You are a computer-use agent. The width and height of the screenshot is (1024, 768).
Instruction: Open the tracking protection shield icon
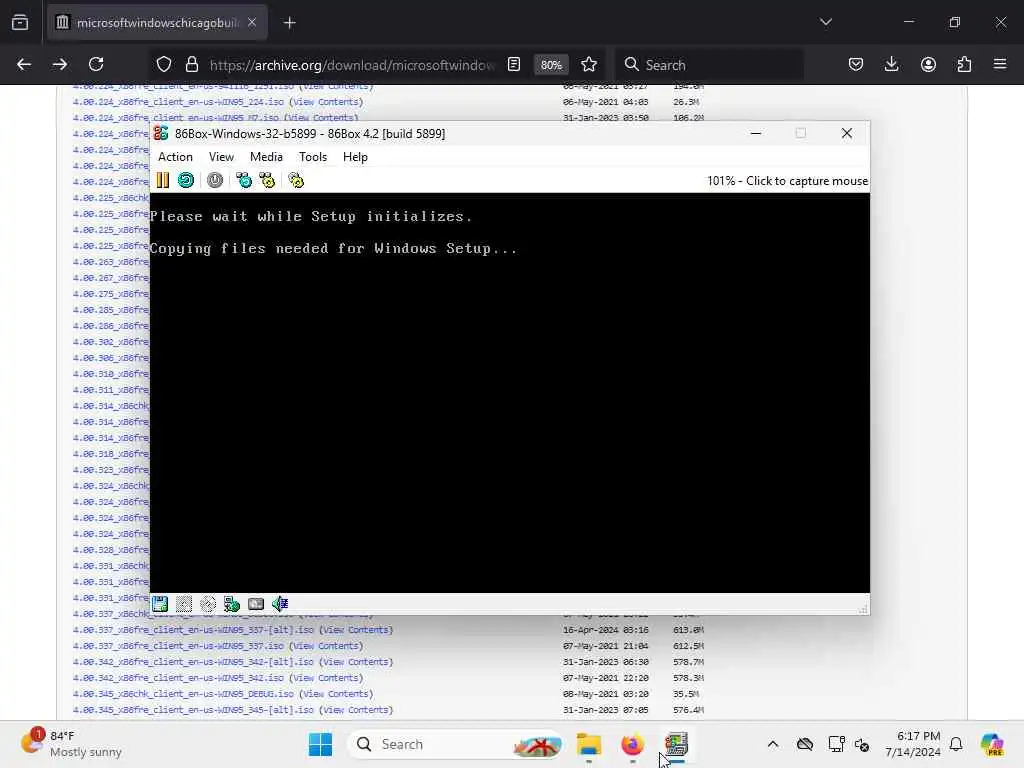(x=164, y=64)
